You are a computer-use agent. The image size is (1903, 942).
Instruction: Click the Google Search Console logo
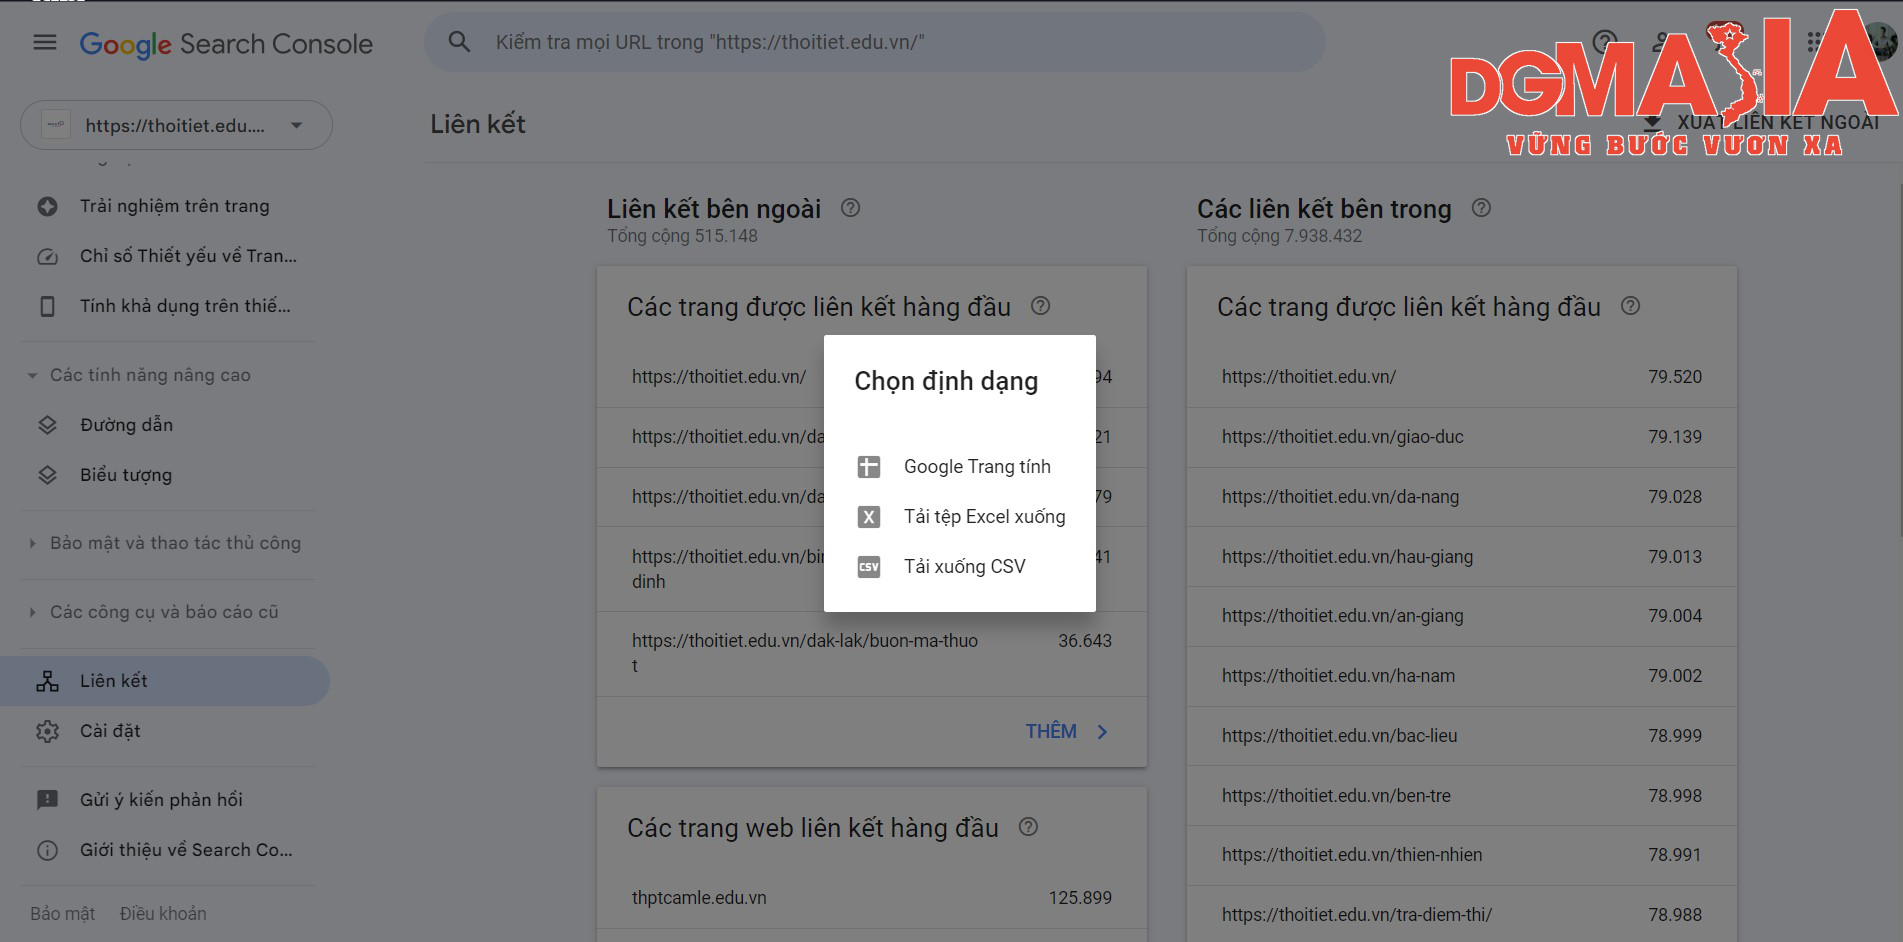pyautogui.click(x=226, y=44)
